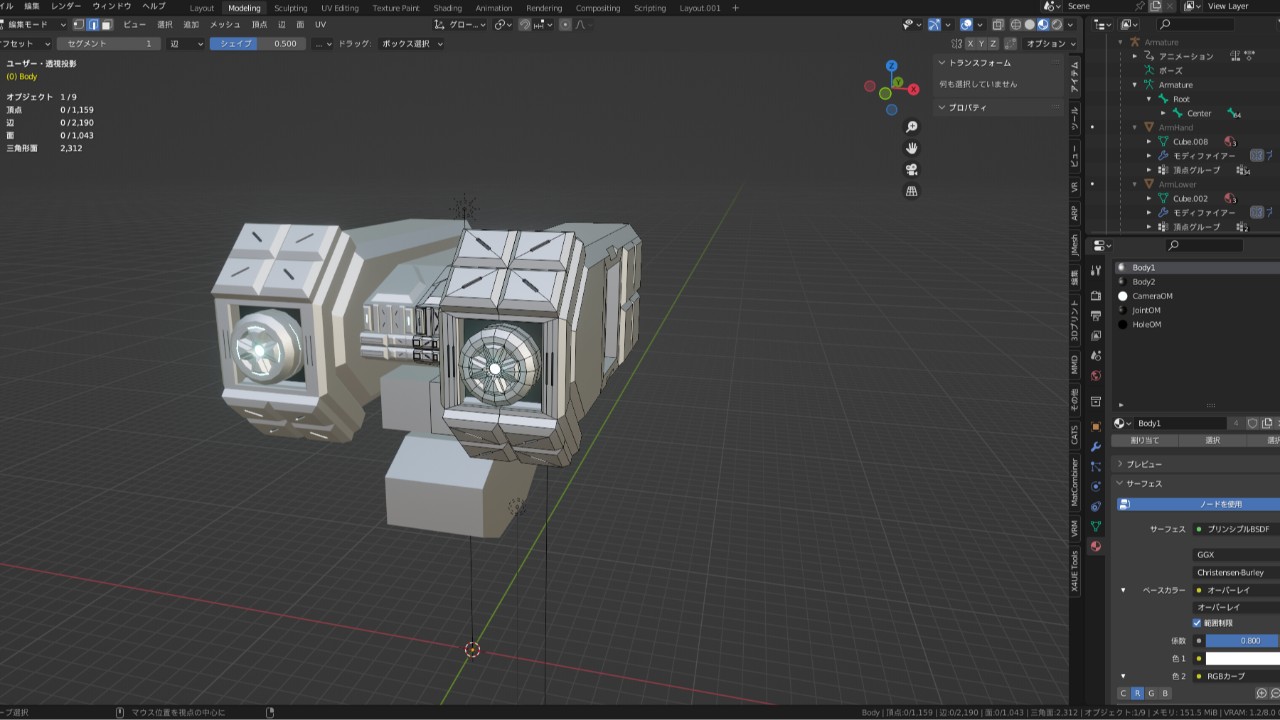
Task: Click the ノードを使用 button
Action: coord(1198,504)
